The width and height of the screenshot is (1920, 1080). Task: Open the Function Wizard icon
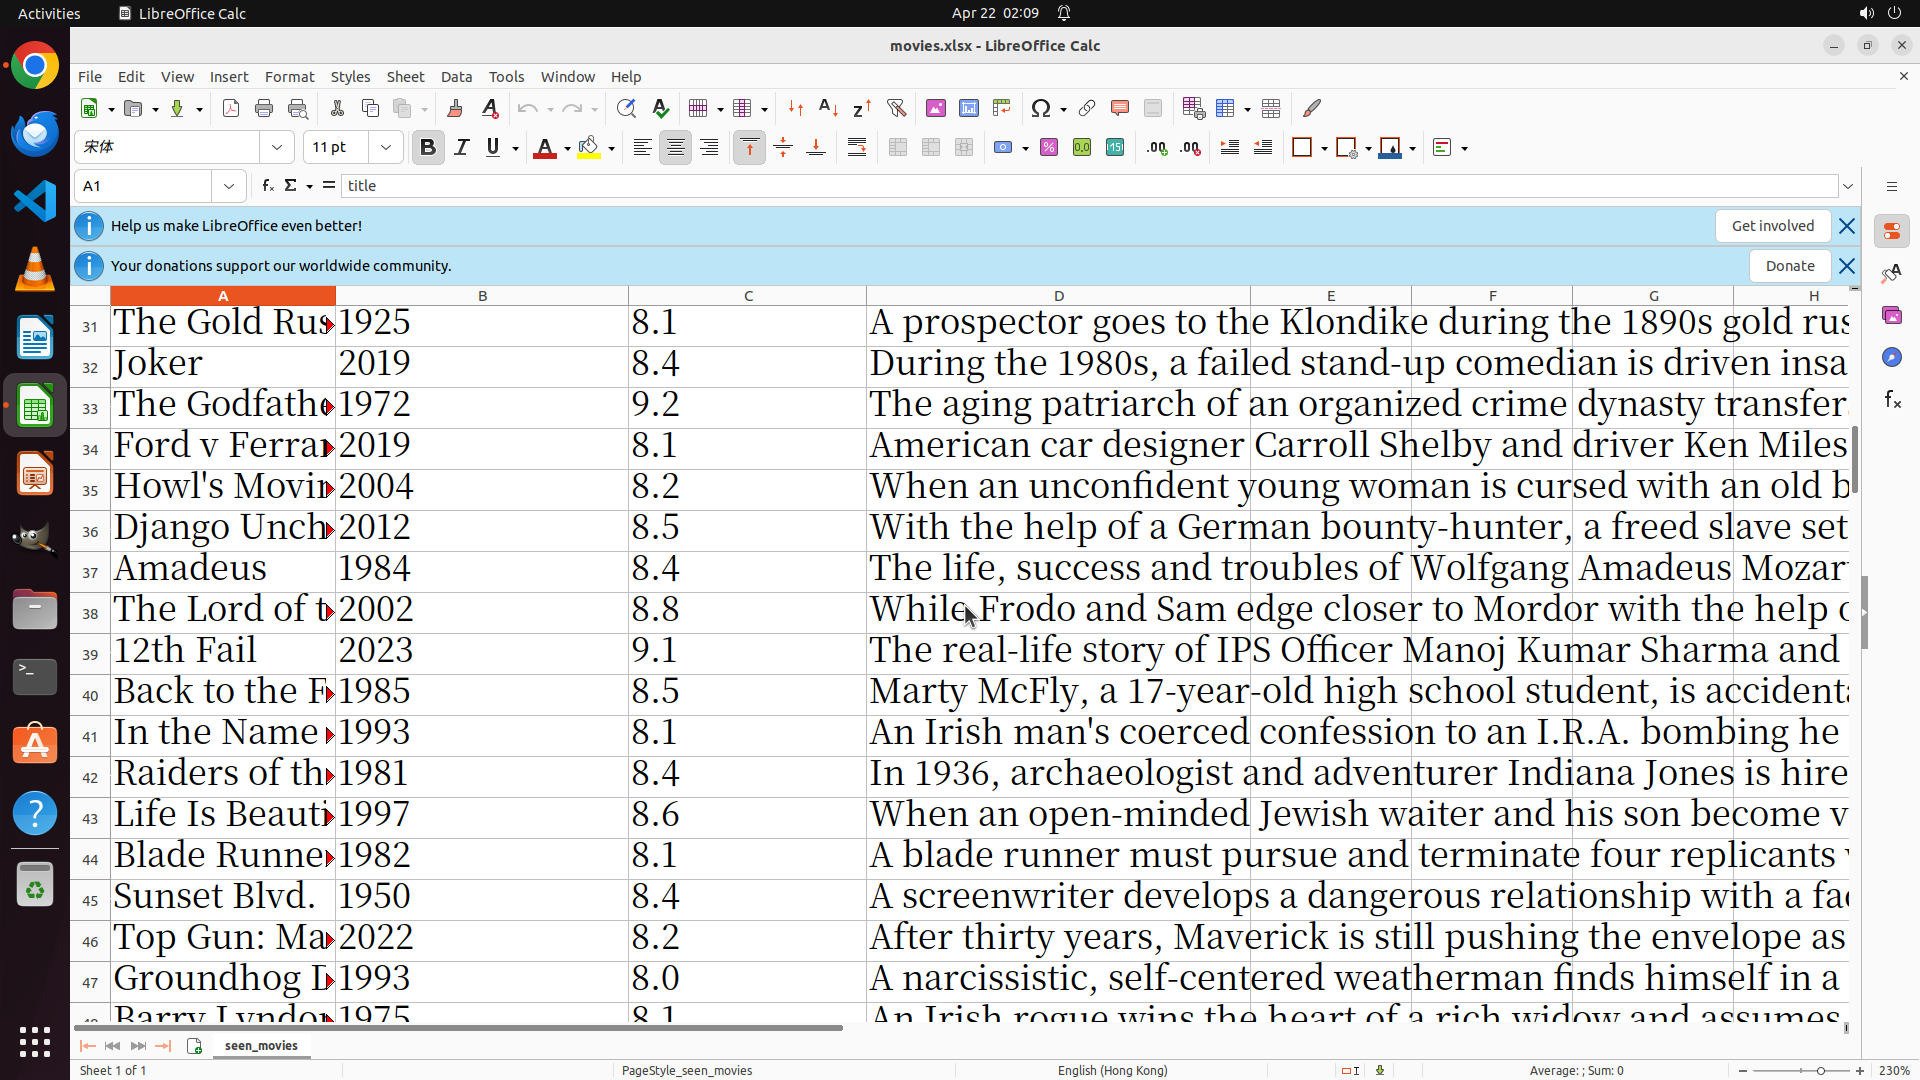(x=267, y=186)
